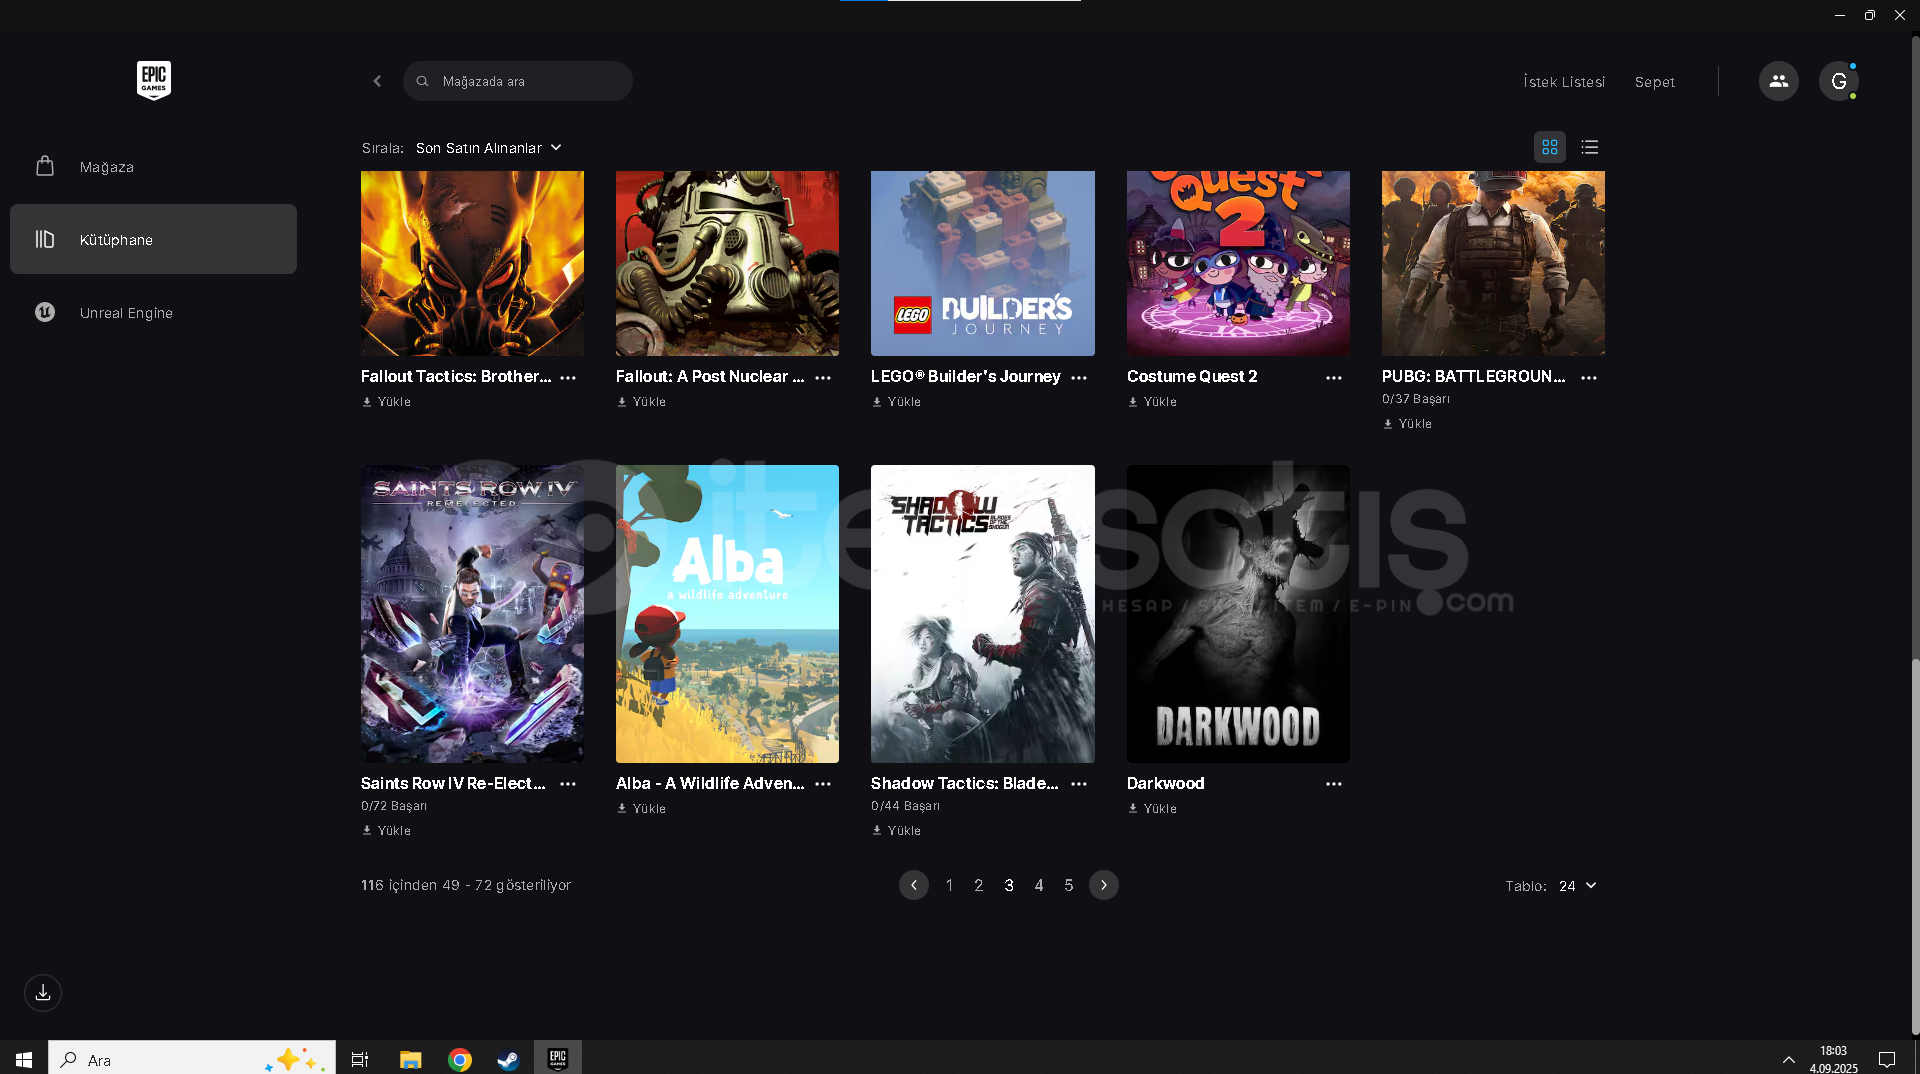Viewport: 1920px width, 1074px height.
Task: Select Kütüphane in the sidebar
Action: coord(153,239)
